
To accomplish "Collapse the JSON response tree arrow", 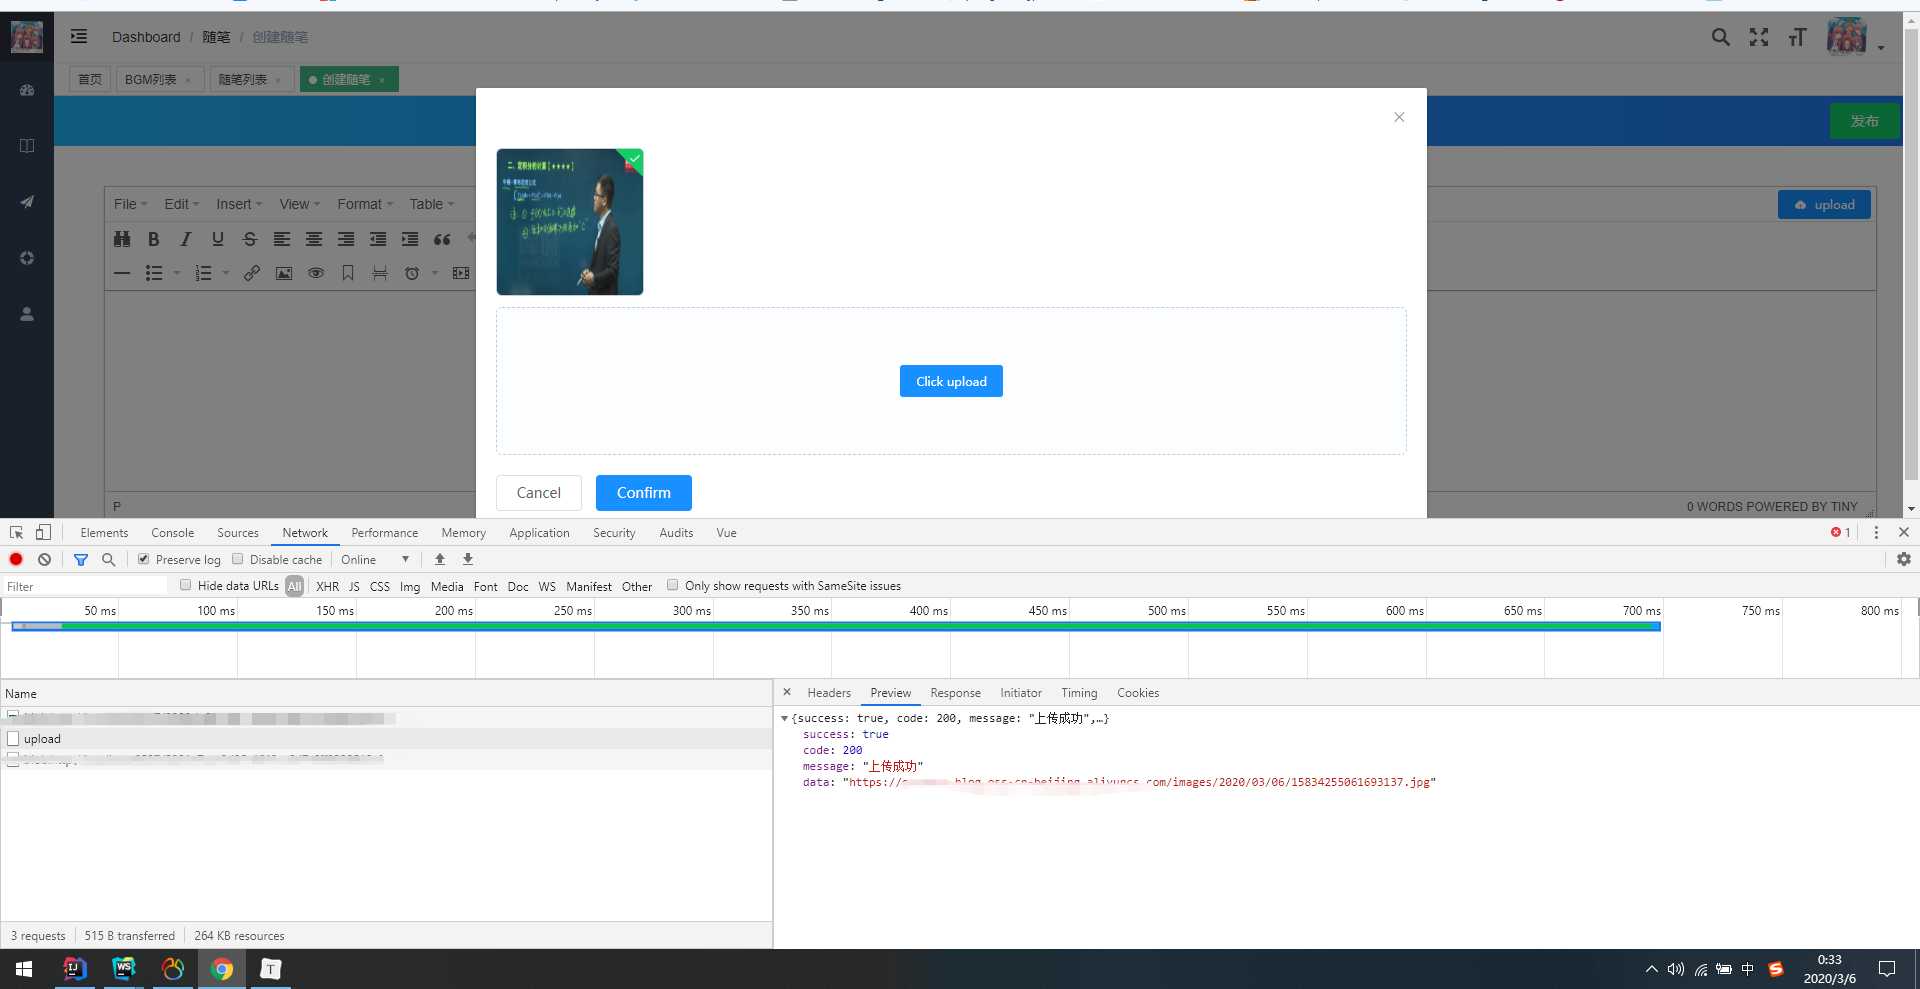I will point(784,718).
